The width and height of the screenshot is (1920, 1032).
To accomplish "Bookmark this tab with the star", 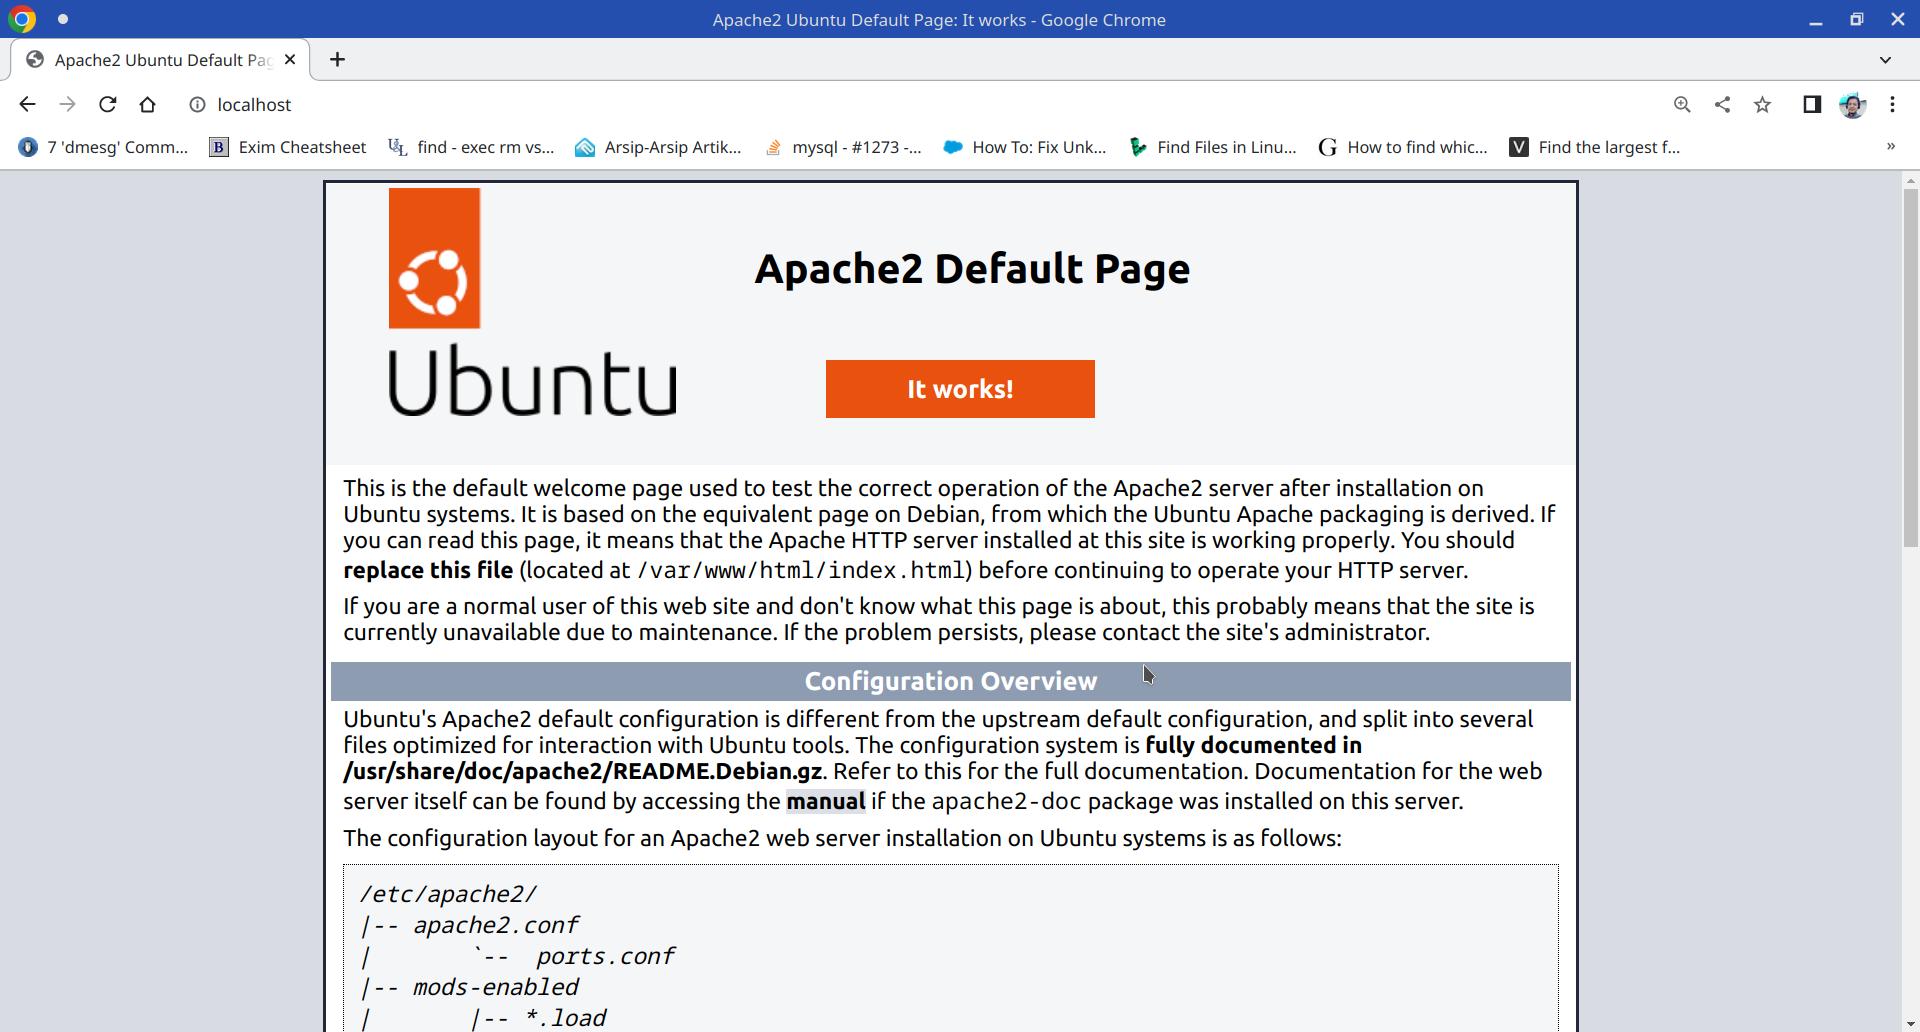I will coord(1762,104).
